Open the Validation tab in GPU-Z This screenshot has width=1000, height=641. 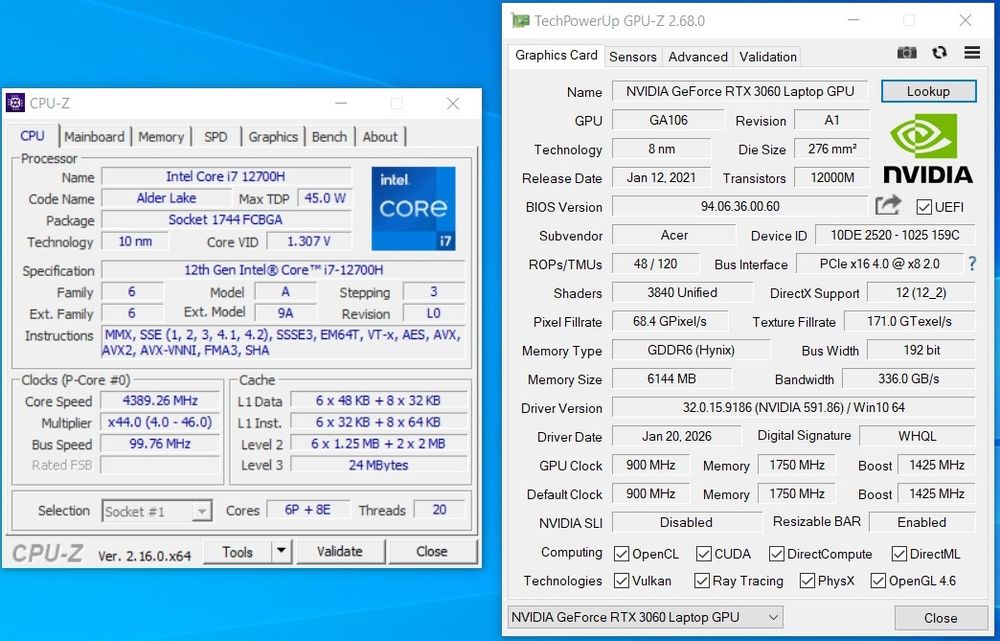[768, 57]
